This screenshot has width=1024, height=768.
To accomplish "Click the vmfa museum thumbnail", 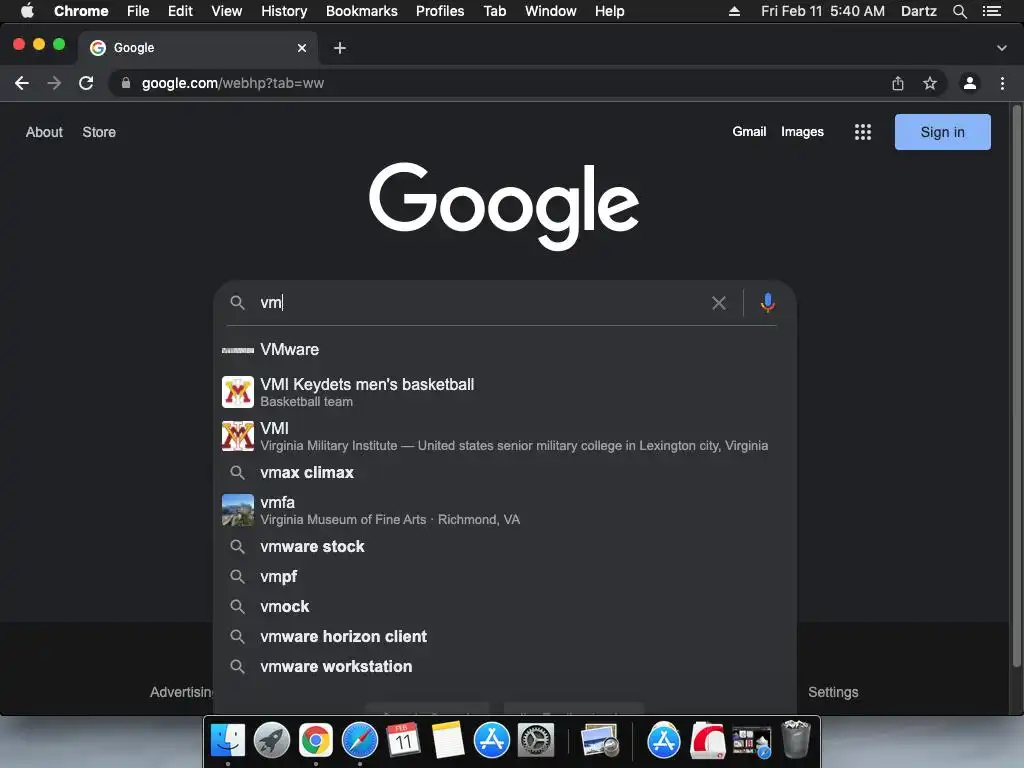I will point(238,510).
